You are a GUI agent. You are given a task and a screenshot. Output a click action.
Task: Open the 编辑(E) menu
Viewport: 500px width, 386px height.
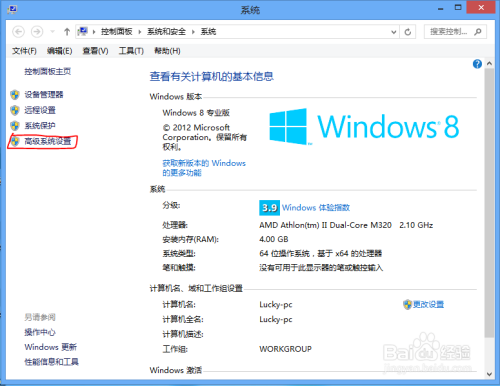click(59, 51)
